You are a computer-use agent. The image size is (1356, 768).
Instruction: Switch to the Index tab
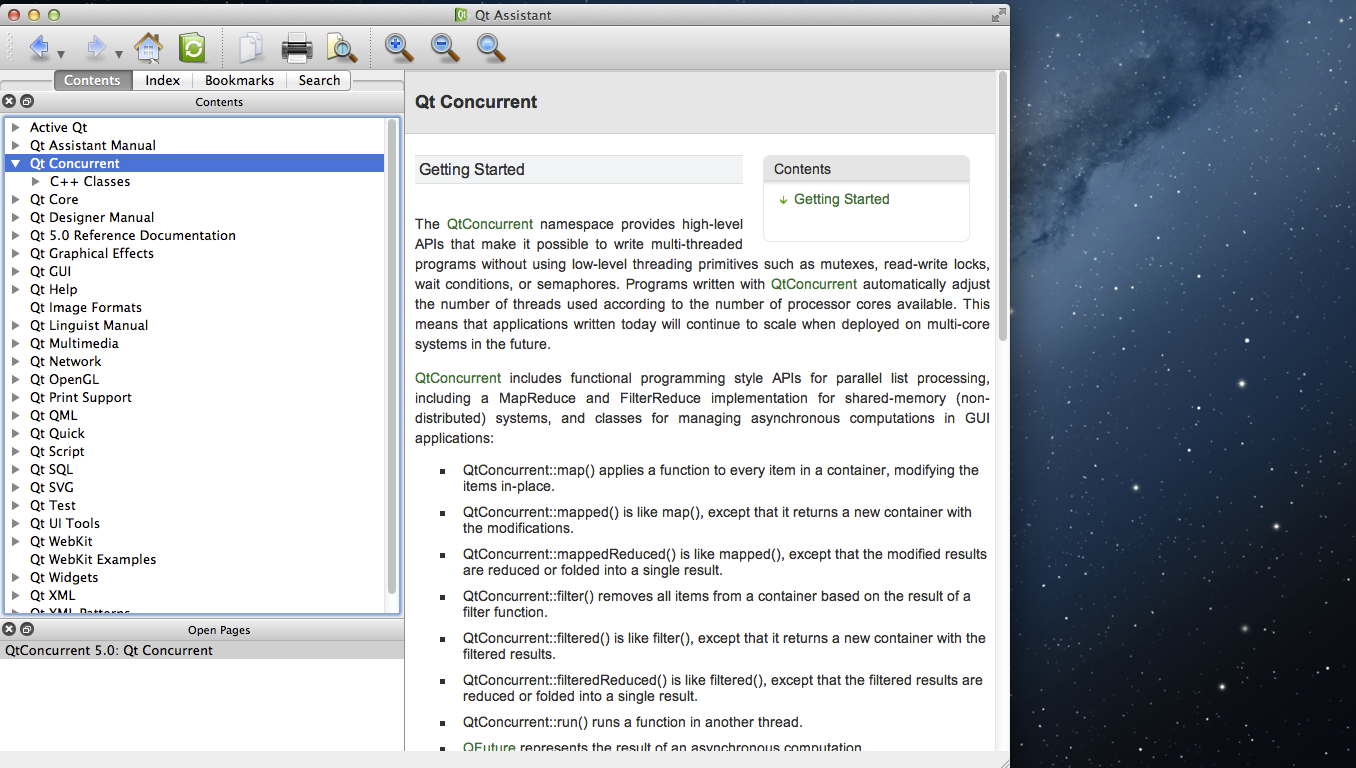click(x=162, y=80)
